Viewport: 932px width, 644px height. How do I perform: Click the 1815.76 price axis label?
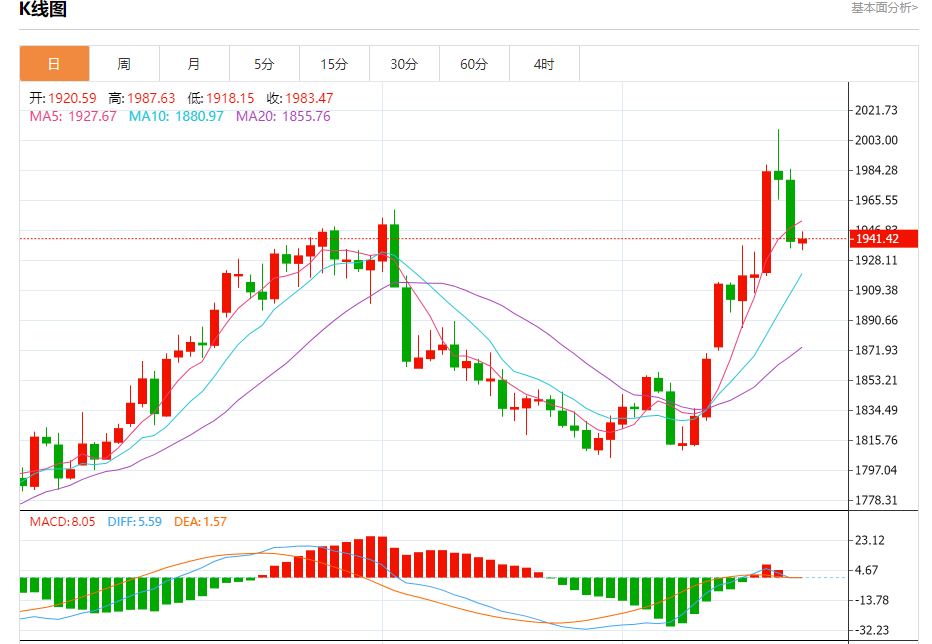tap(876, 440)
